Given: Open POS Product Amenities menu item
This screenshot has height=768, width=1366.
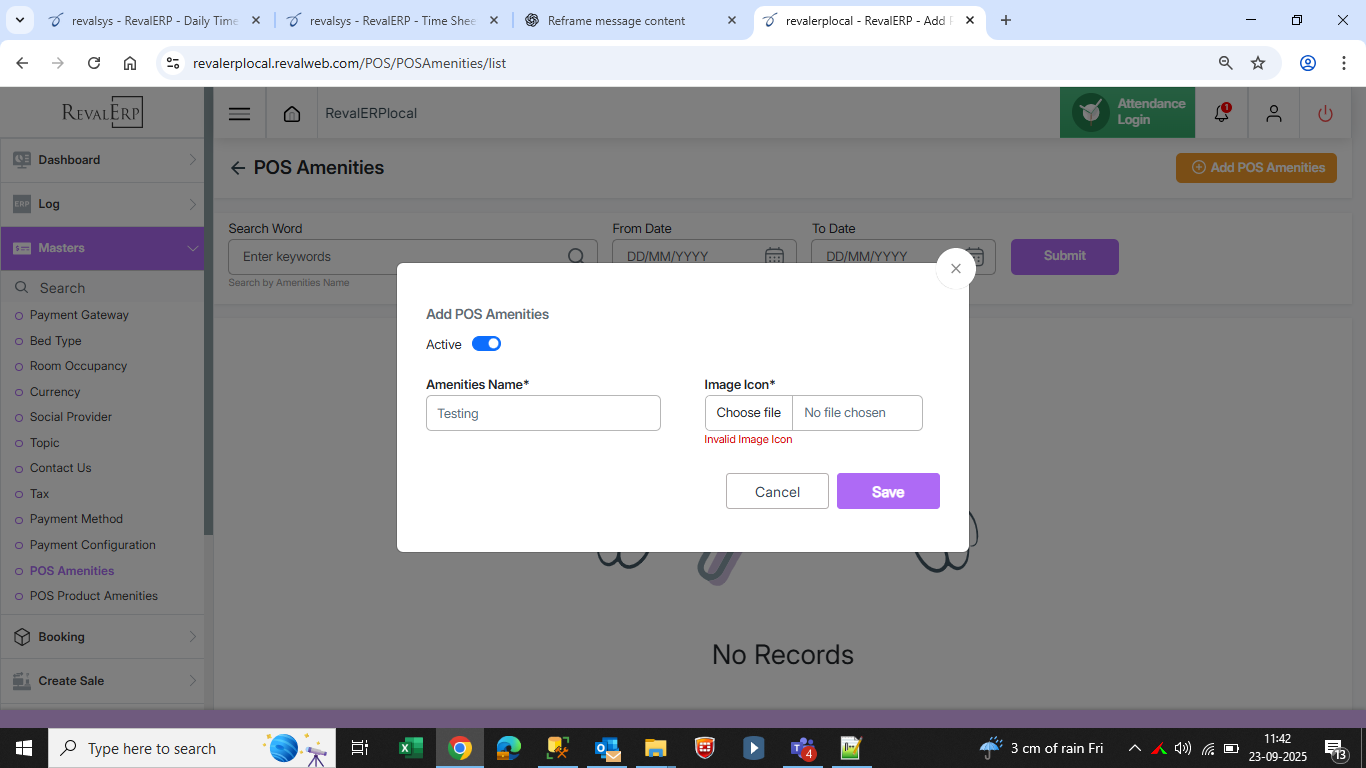Looking at the screenshot, I should coord(93,596).
